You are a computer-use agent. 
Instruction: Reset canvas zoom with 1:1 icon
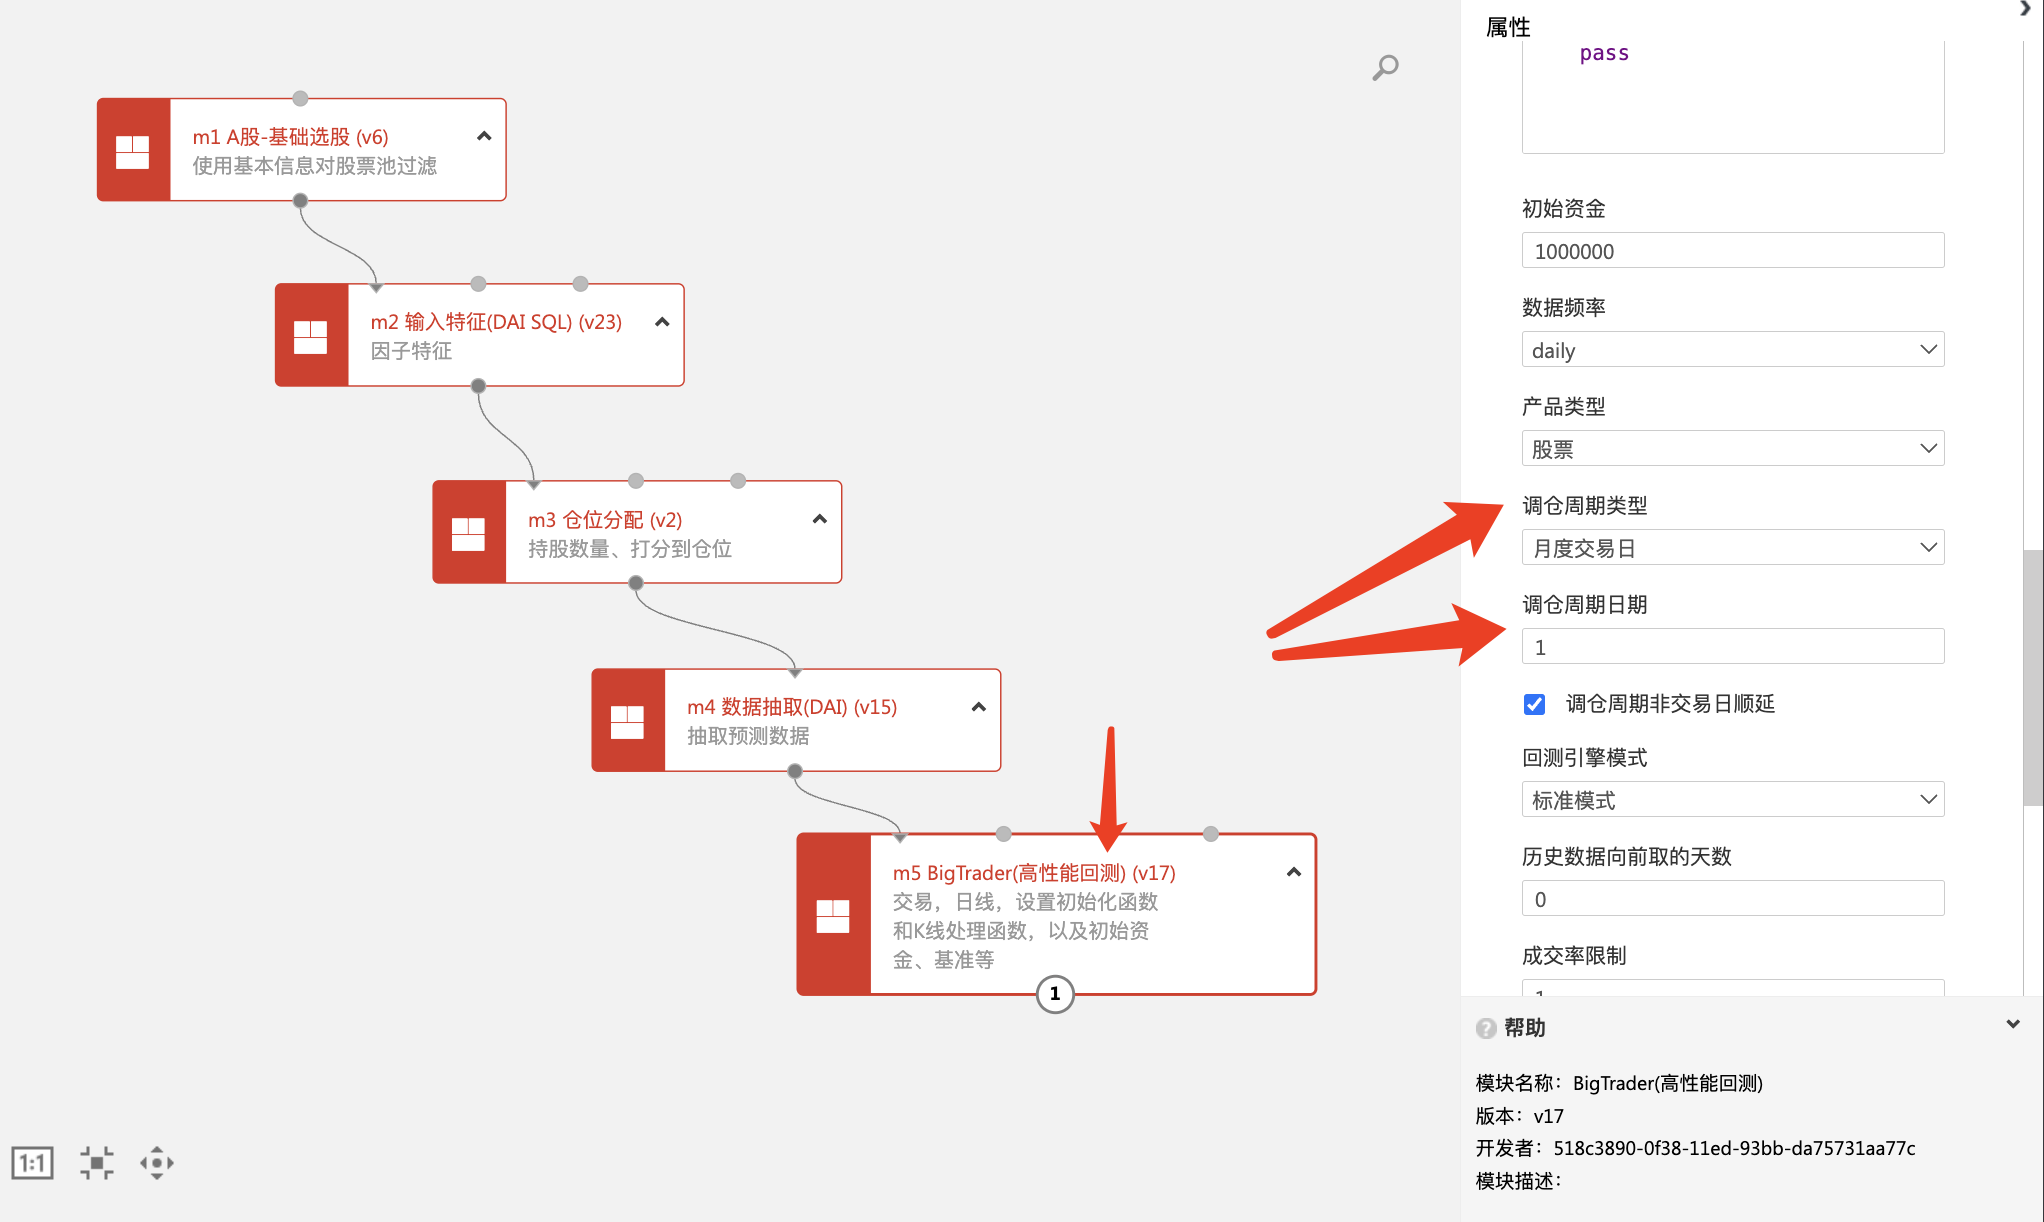[x=32, y=1163]
